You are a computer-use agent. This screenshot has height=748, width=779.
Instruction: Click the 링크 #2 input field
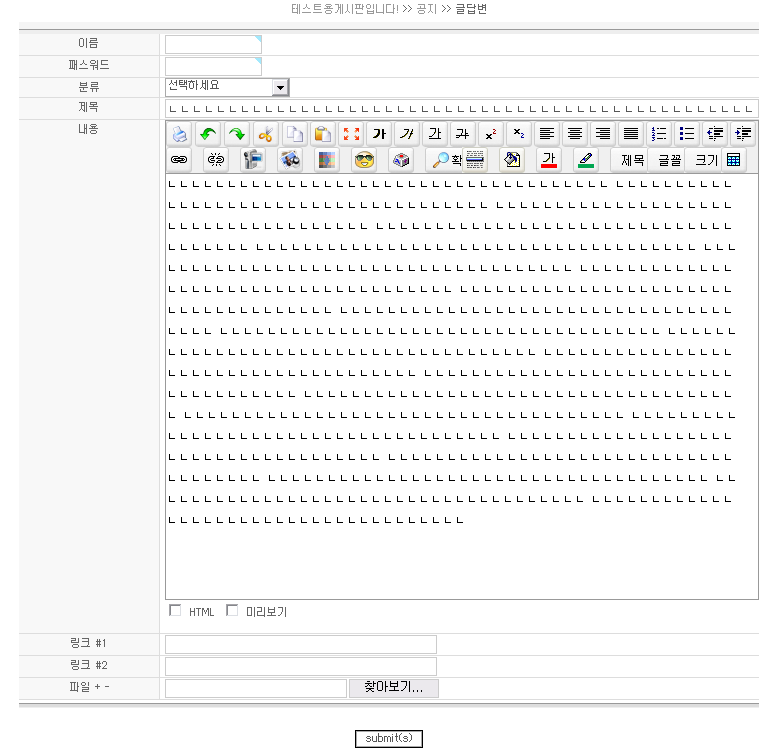point(301,667)
